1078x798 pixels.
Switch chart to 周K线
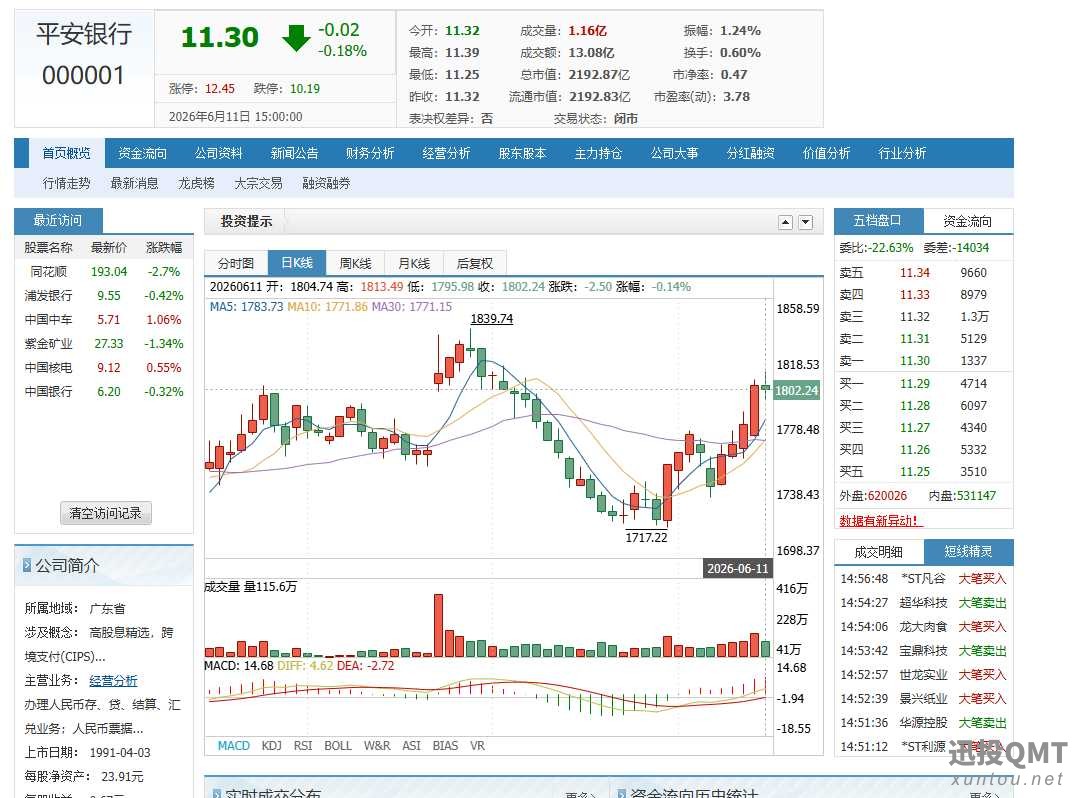pyautogui.click(x=355, y=263)
